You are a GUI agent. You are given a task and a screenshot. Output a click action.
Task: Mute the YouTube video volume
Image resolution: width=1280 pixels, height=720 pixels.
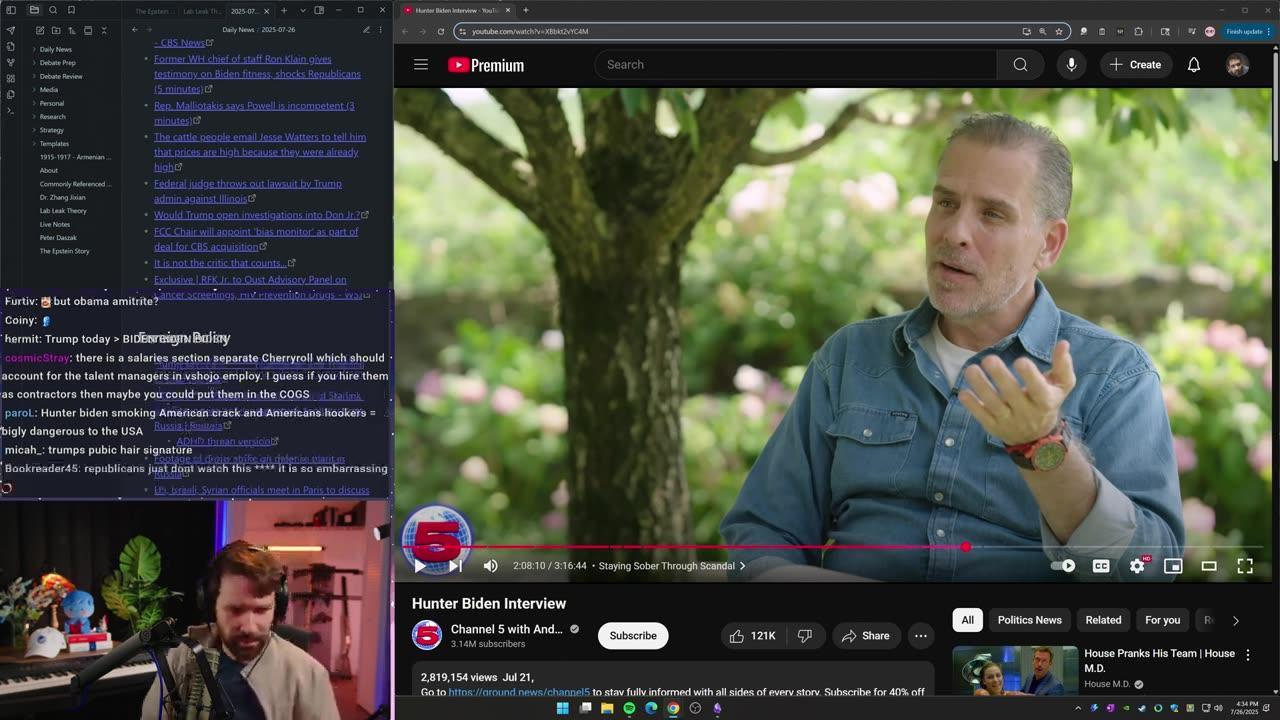tap(490, 566)
